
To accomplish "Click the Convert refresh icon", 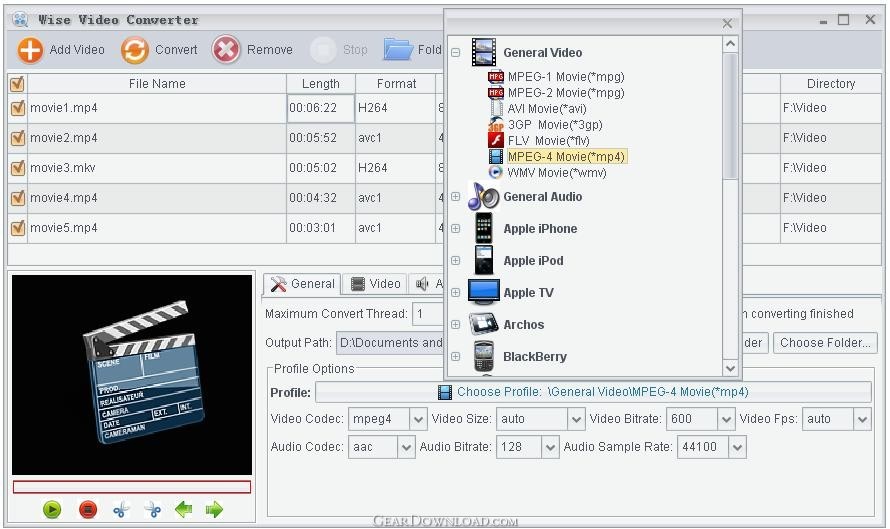I will [135, 50].
